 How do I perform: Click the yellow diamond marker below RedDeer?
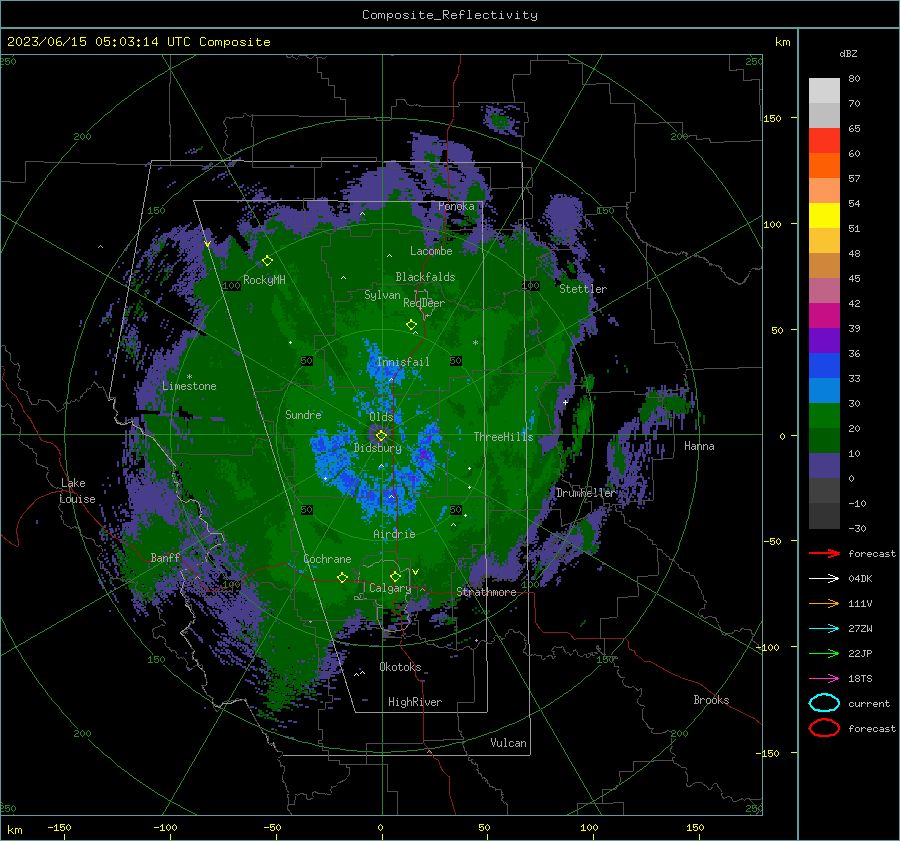click(x=411, y=325)
